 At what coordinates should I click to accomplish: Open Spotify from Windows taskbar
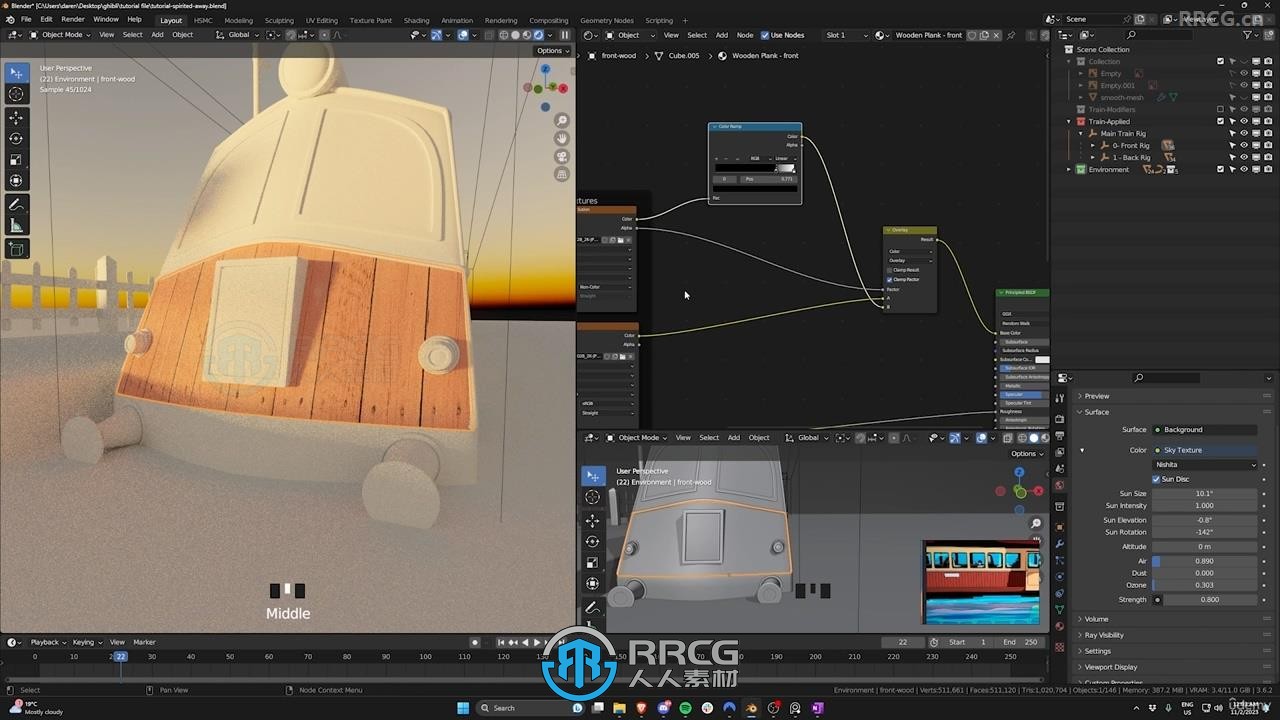coord(685,708)
